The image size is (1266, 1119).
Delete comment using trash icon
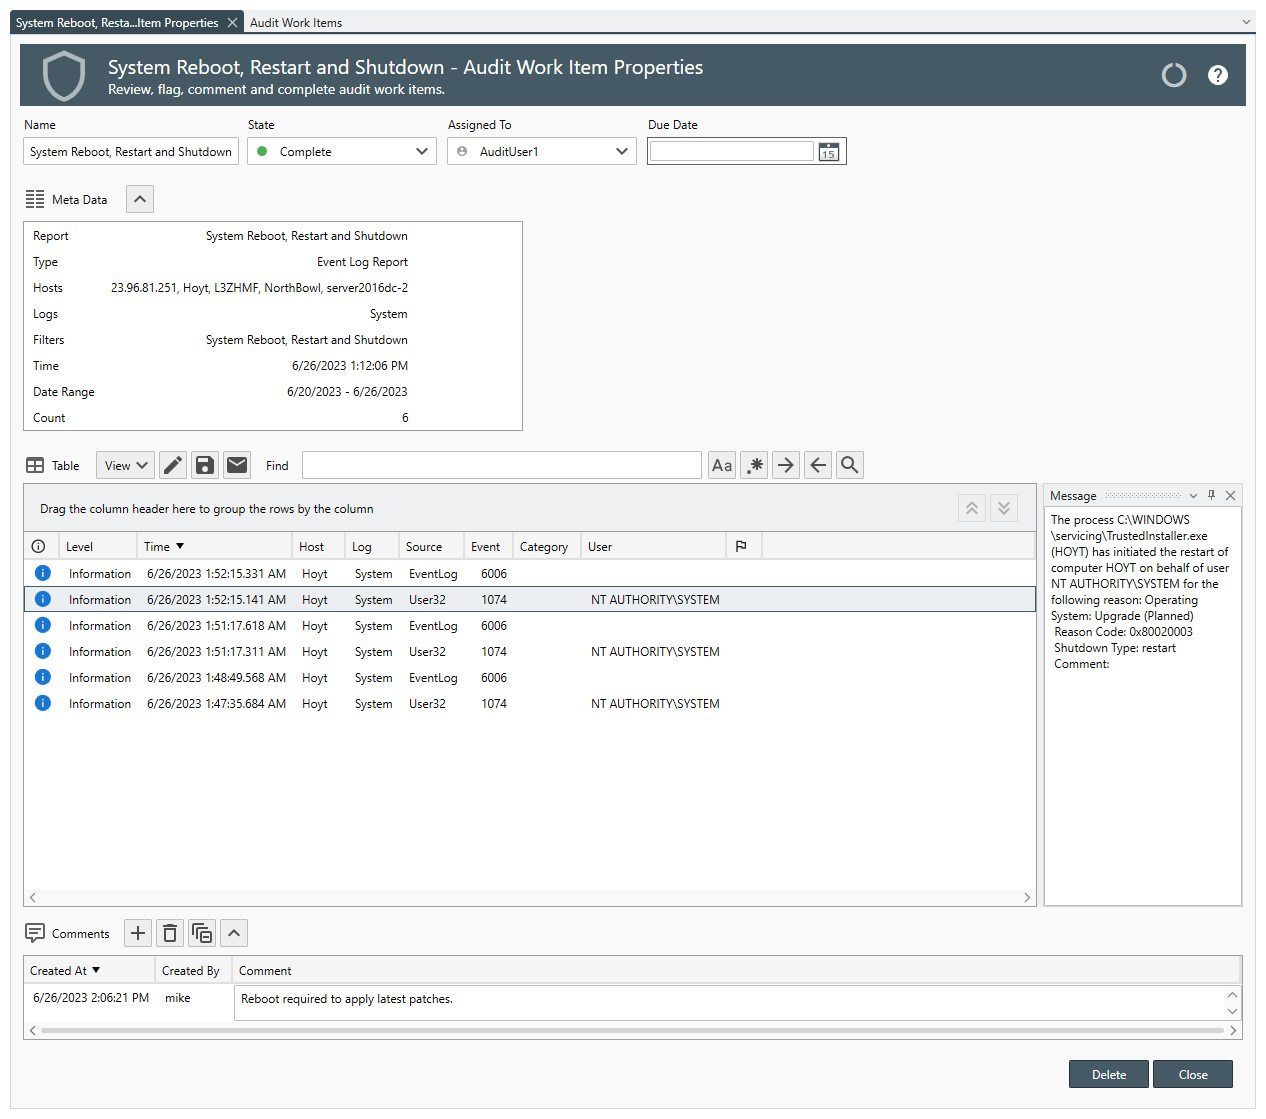pyautogui.click(x=170, y=933)
